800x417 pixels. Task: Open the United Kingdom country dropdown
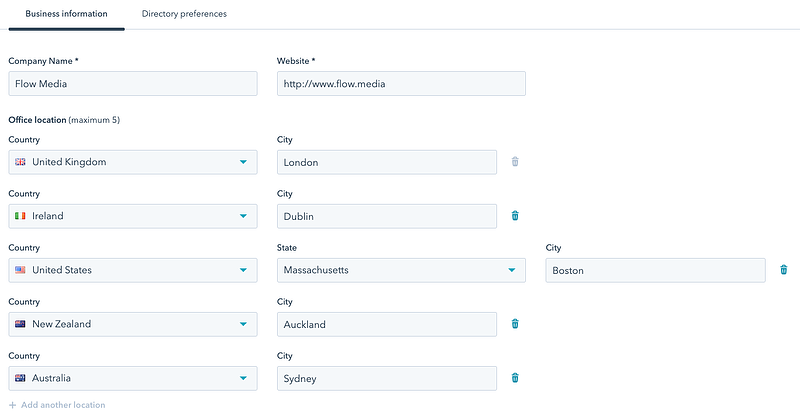click(x=133, y=162)
